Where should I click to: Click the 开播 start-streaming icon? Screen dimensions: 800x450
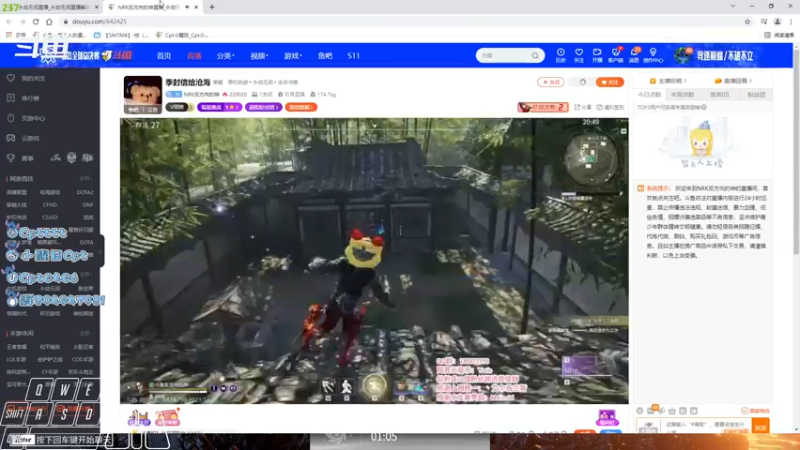point(597,55)
